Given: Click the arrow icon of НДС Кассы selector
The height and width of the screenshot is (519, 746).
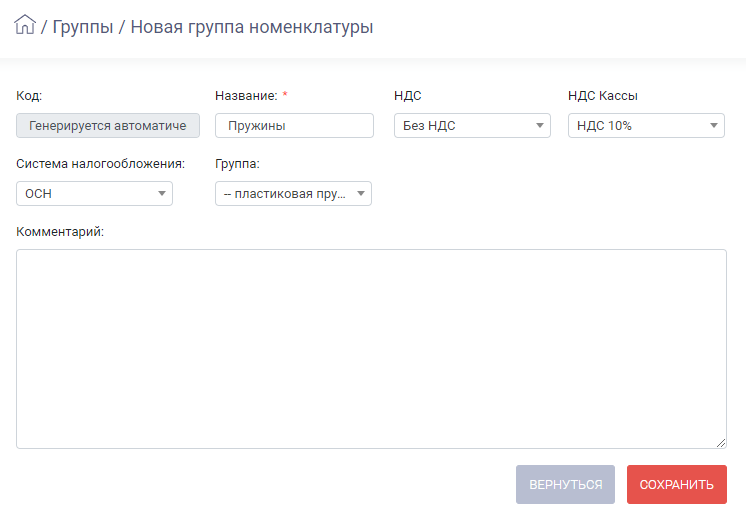Looking at the screenshot, I should pyautogui.click(x=714, y=126).
